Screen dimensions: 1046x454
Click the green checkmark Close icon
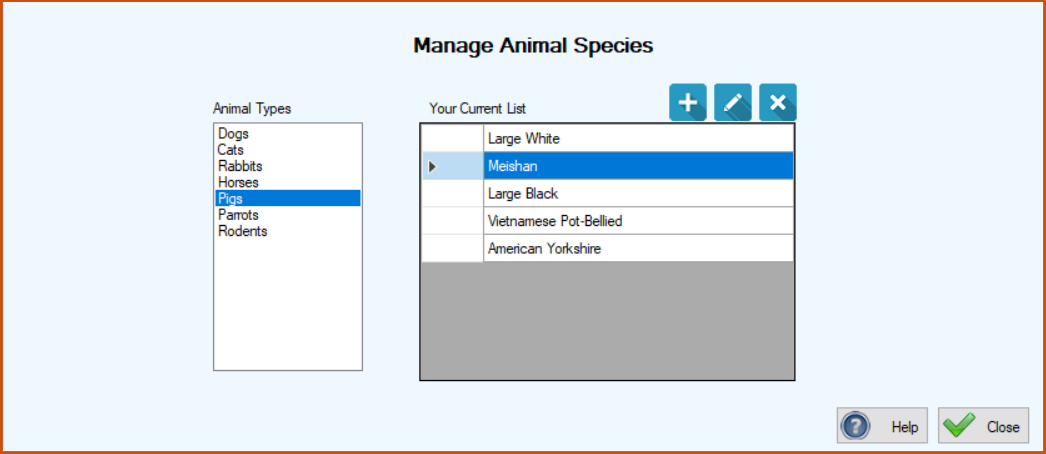tap(959, 426)
